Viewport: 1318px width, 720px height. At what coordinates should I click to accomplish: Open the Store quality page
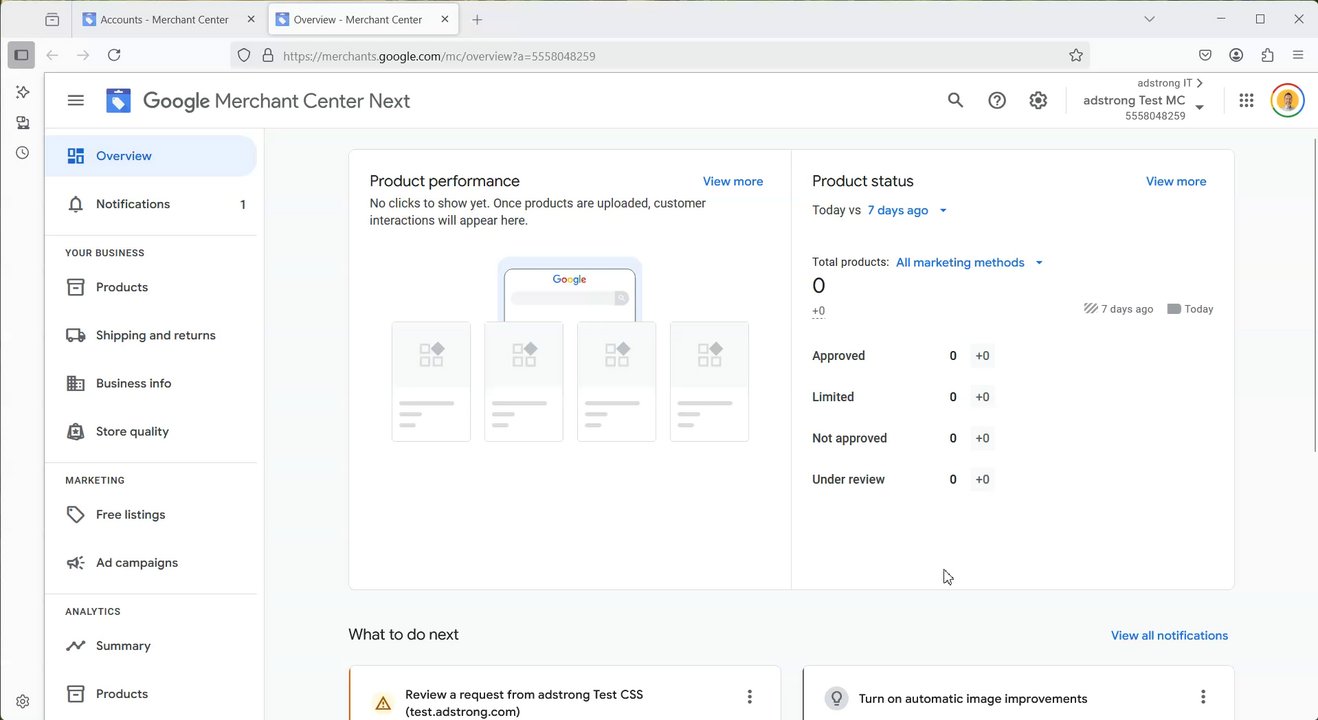(132, 431)
